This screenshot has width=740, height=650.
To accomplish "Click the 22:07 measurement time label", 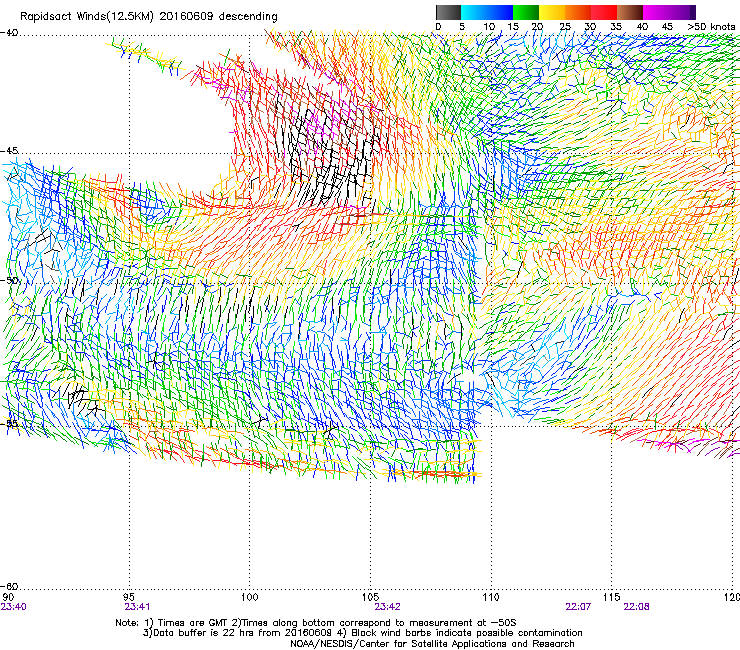I will tap(578, 607).
